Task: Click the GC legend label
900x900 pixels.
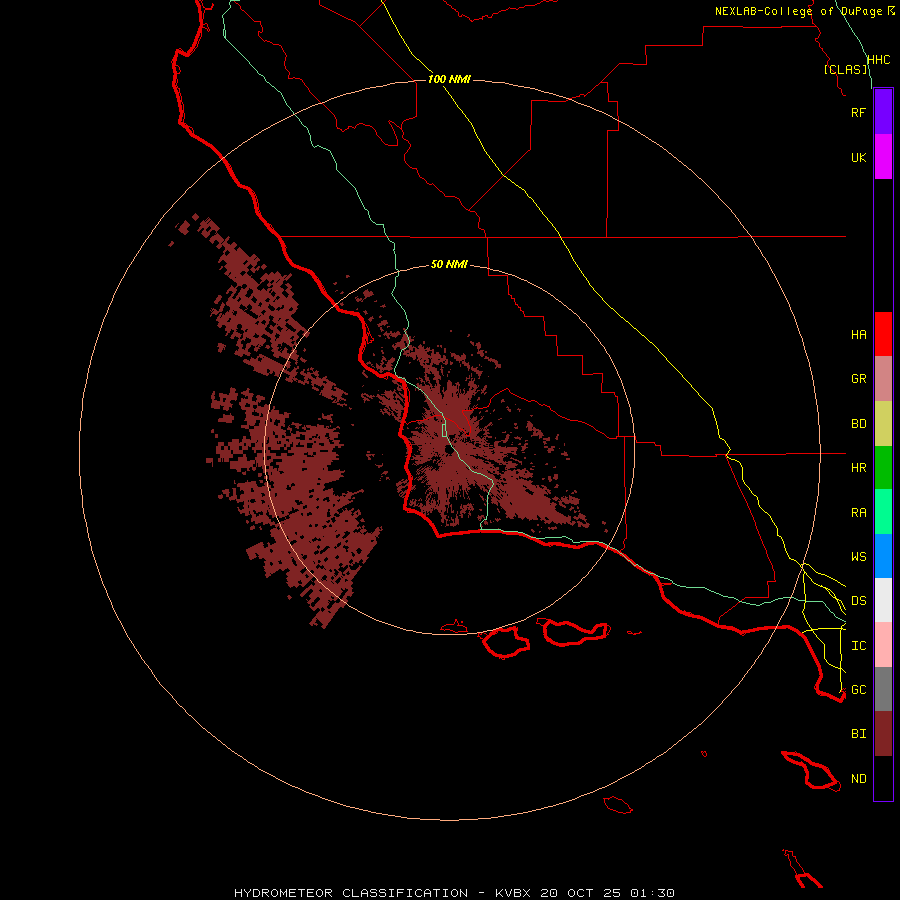Action: tap(858, 689)
